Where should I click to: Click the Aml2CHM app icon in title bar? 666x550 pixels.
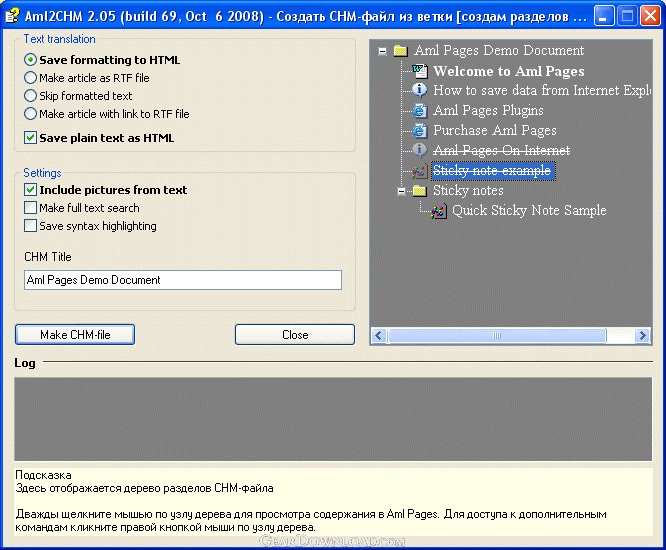pyautogui.click(x=12, y=16)
